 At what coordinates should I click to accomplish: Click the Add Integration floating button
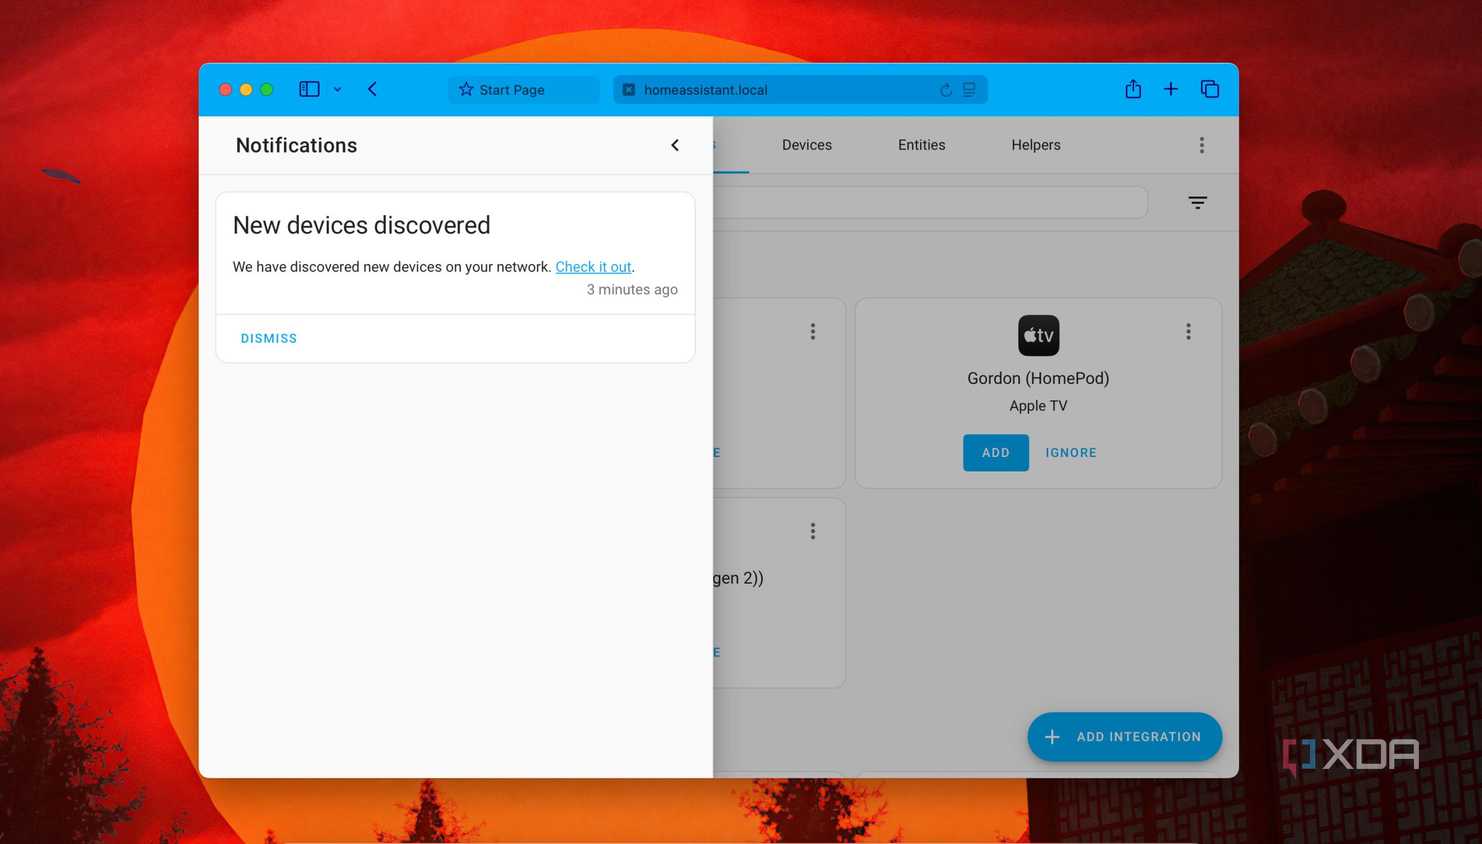click(1124, 737)
